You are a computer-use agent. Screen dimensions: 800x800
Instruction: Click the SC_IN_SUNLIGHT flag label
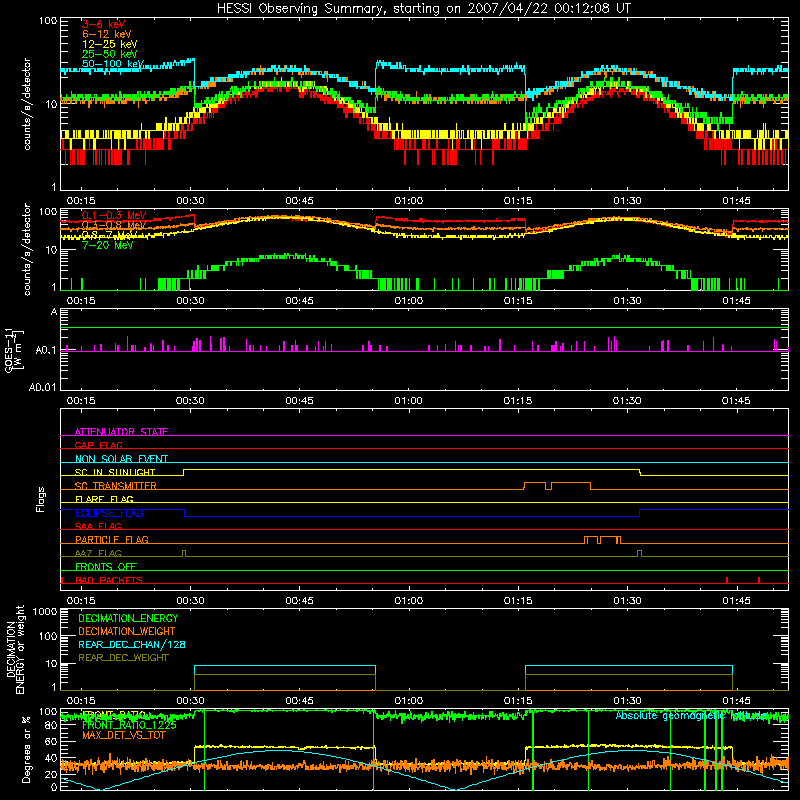tap(115, 472)
